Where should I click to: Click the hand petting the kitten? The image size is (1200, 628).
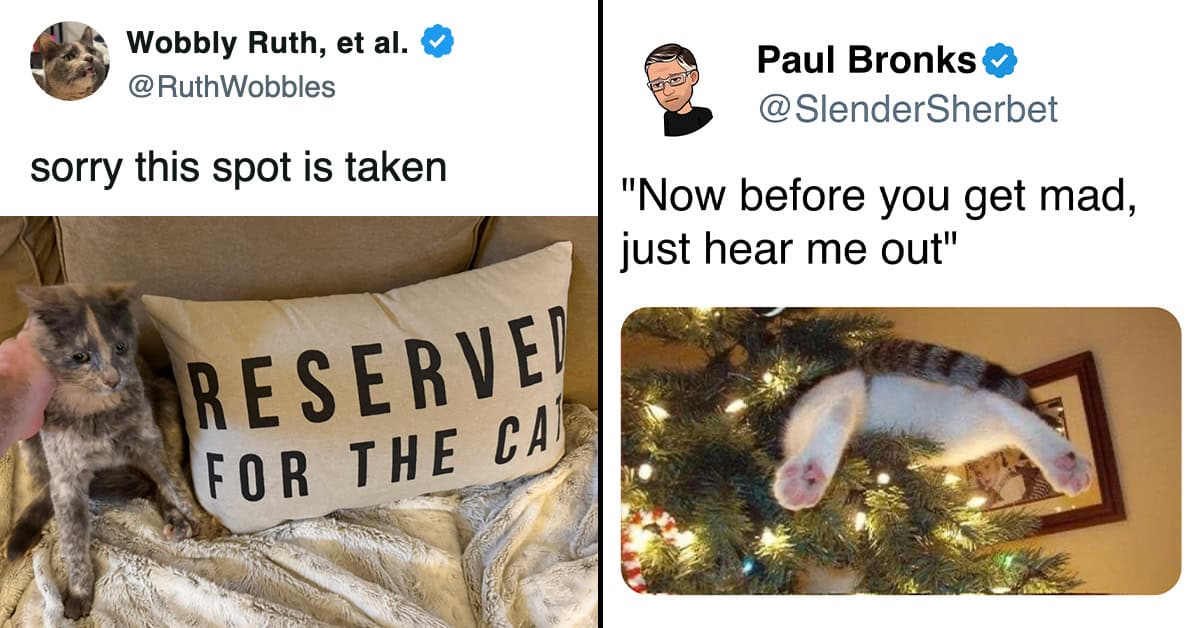click(x=22, y=392)
